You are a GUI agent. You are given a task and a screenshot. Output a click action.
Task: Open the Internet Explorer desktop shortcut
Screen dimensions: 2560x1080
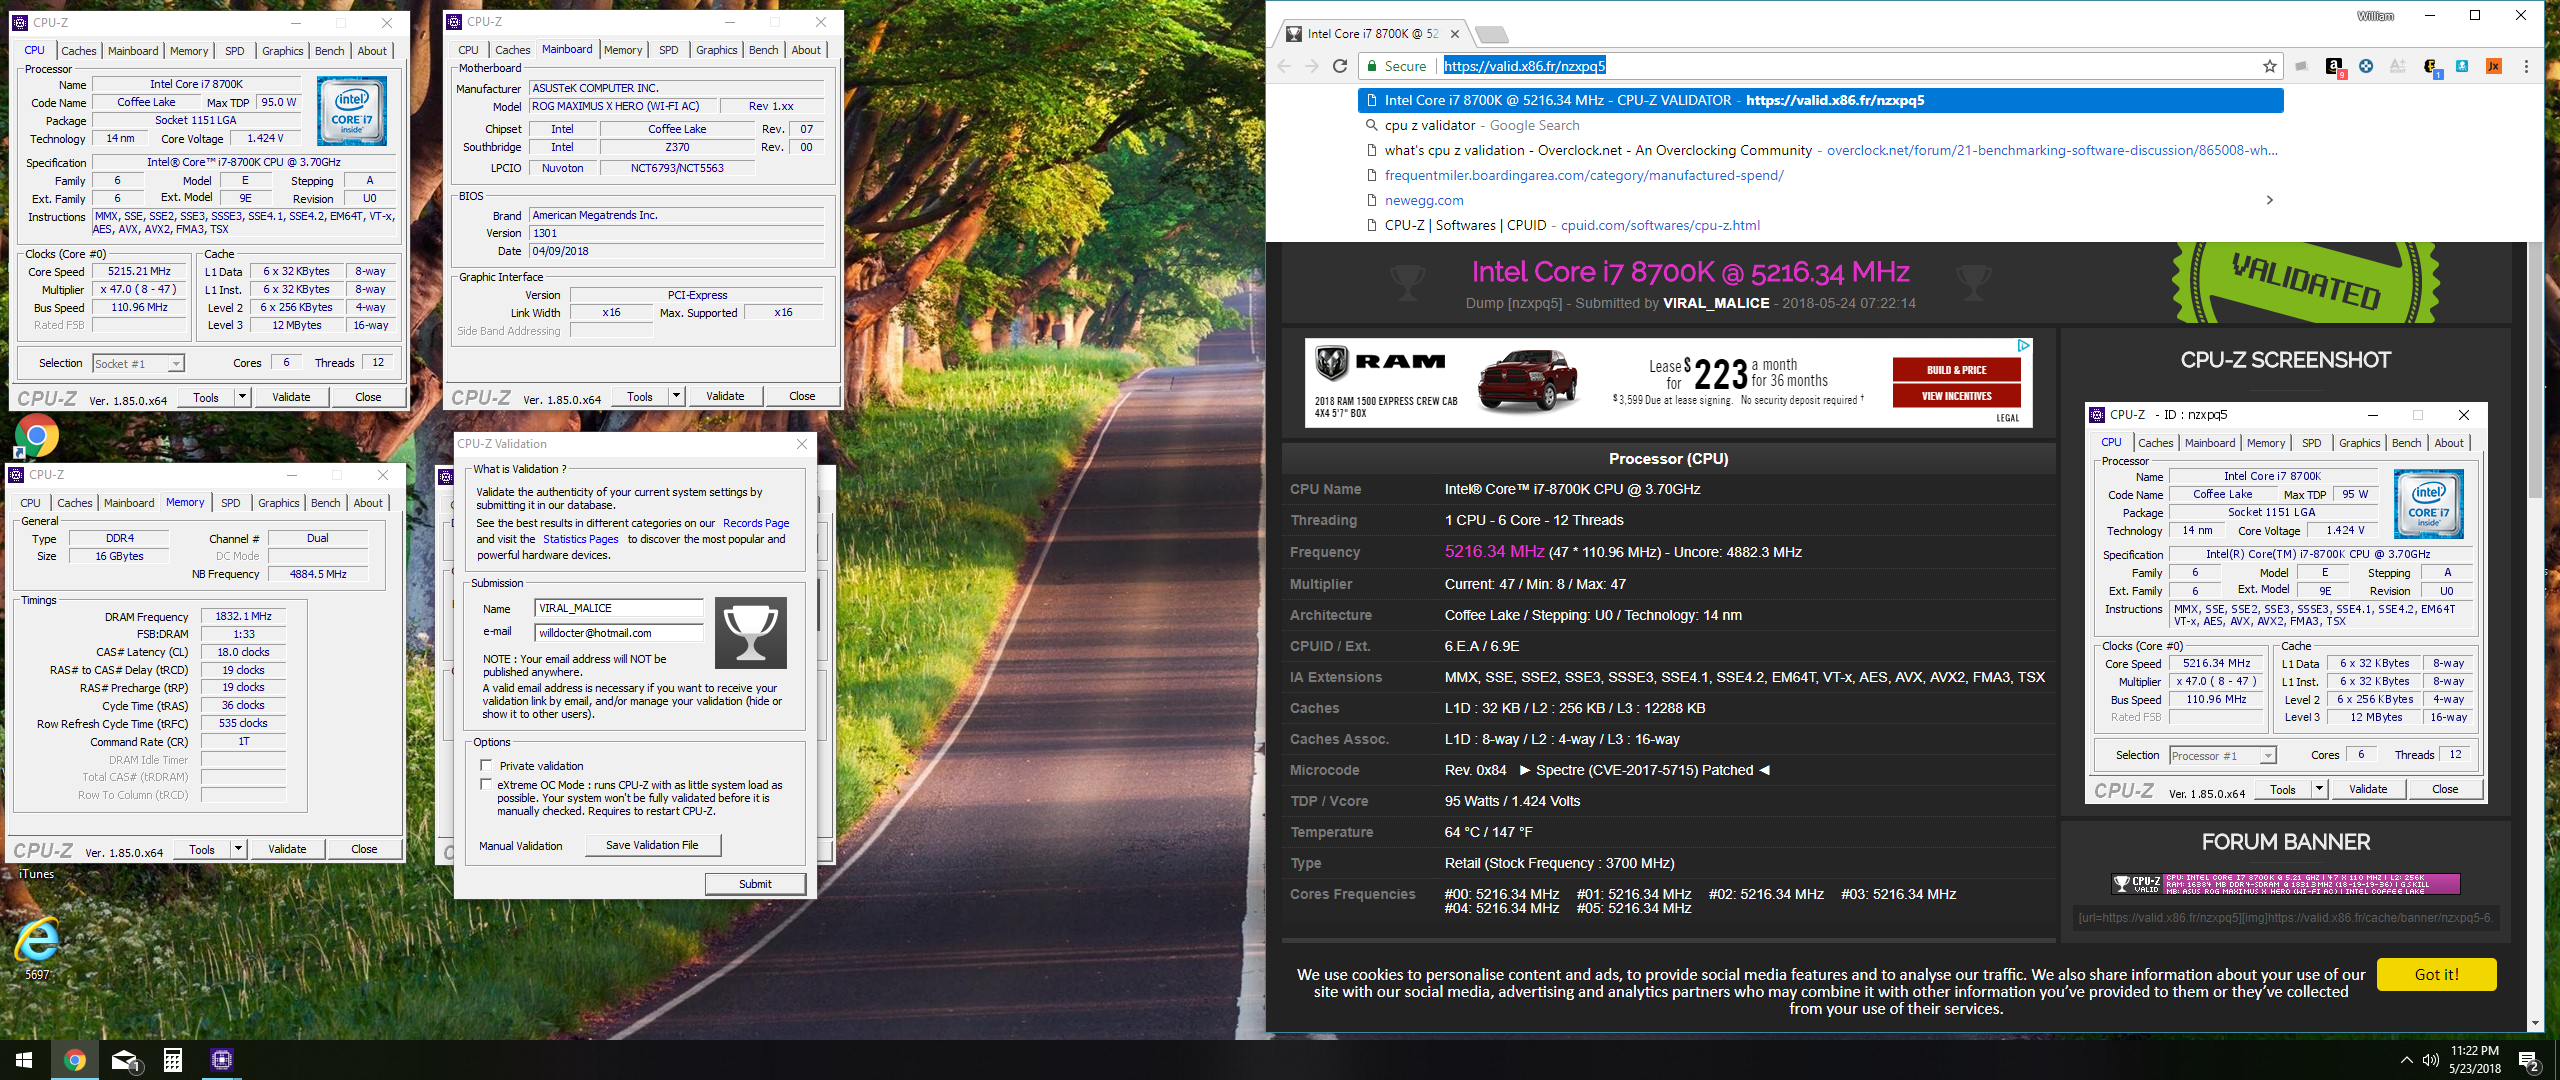point(37,948)
